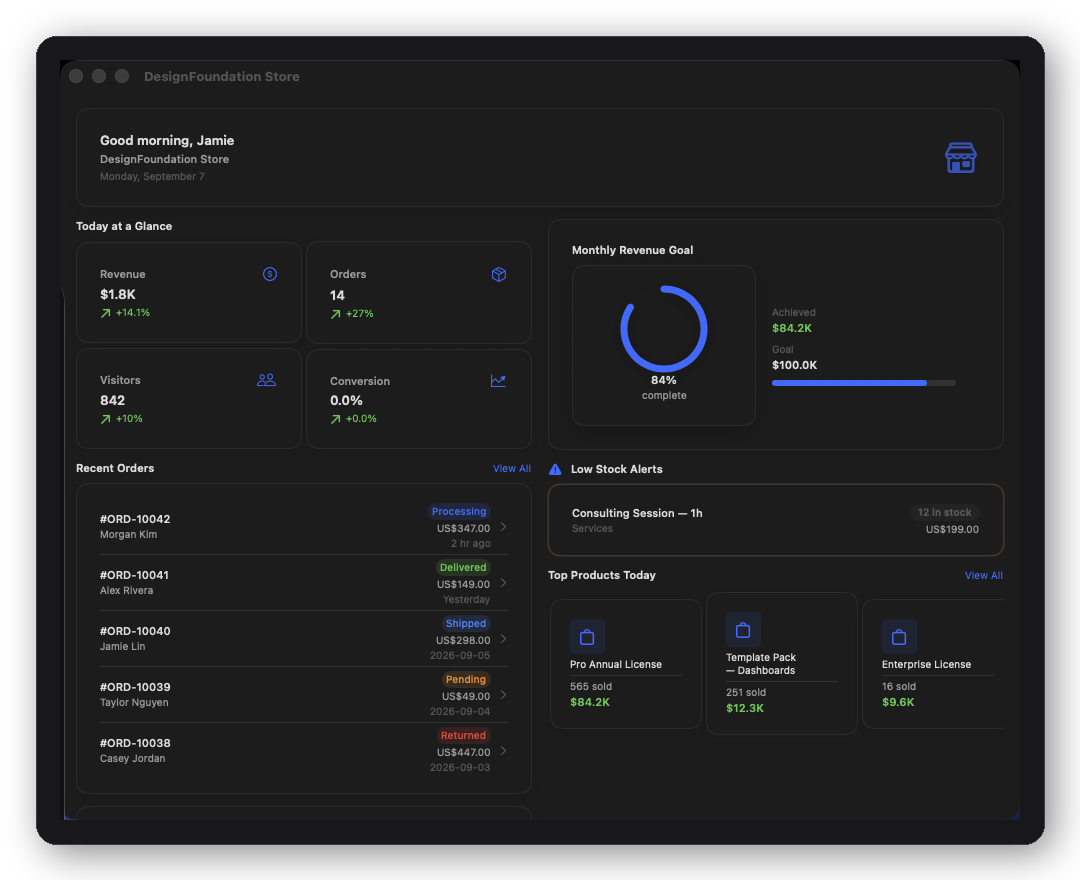
Task: Click the 251 sold count
Action: point(746,693)
